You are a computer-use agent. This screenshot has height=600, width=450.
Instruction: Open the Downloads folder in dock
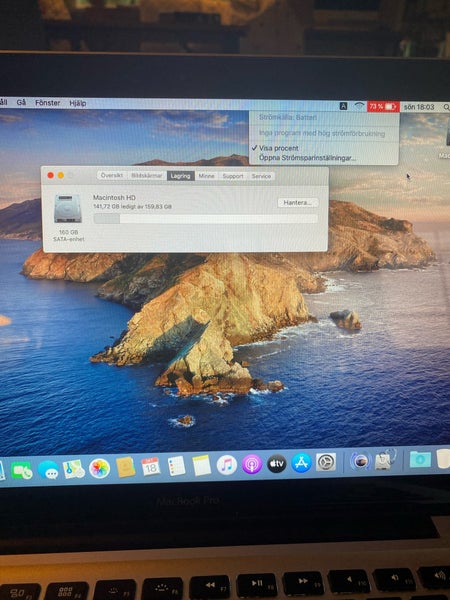click(x=420, y=459)
